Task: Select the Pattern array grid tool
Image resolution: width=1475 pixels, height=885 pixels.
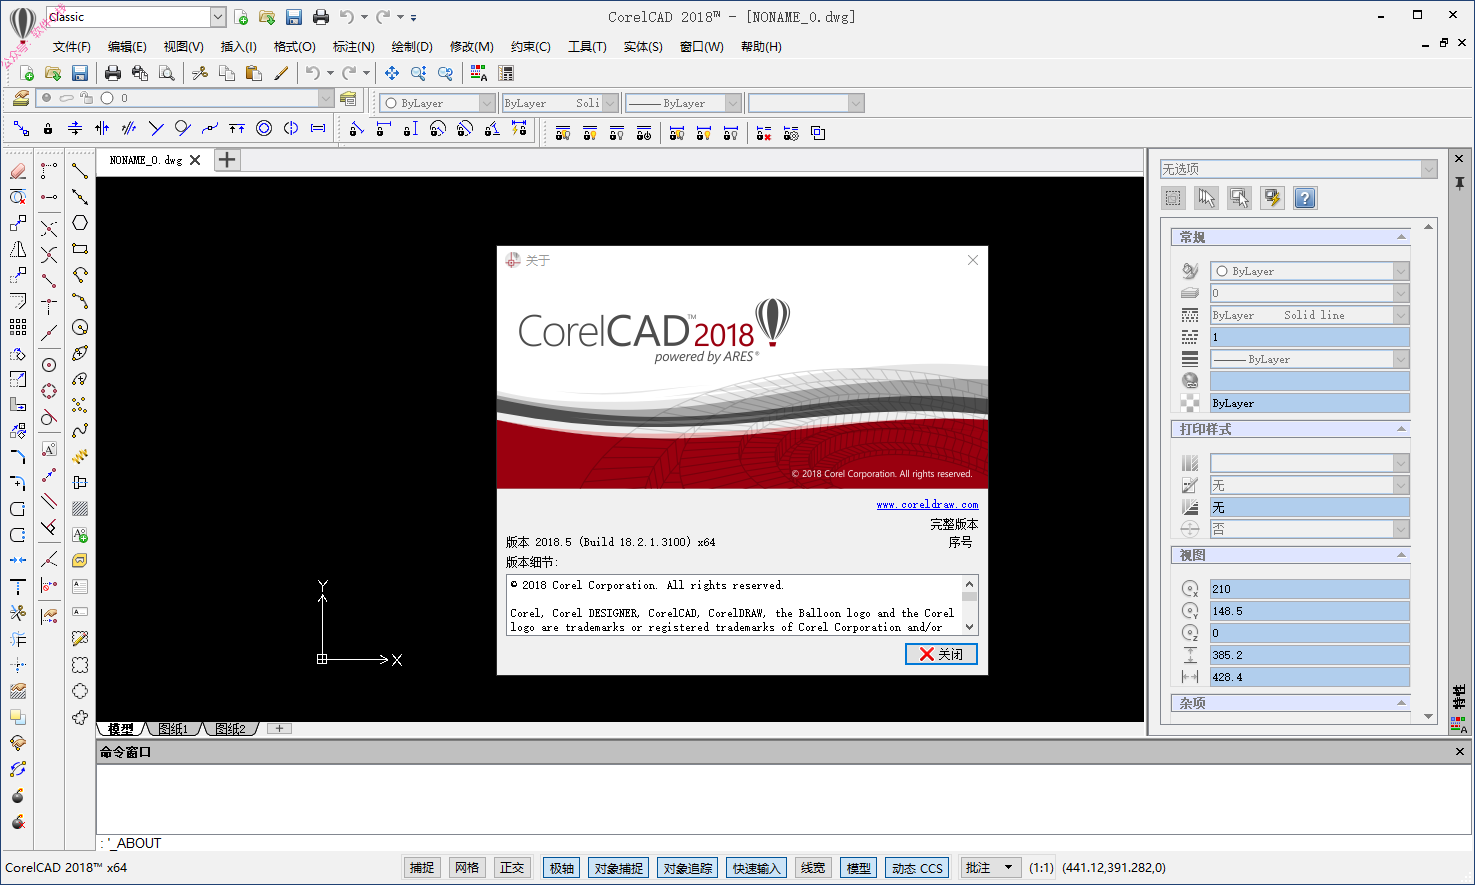Action: tap(18, 327)
